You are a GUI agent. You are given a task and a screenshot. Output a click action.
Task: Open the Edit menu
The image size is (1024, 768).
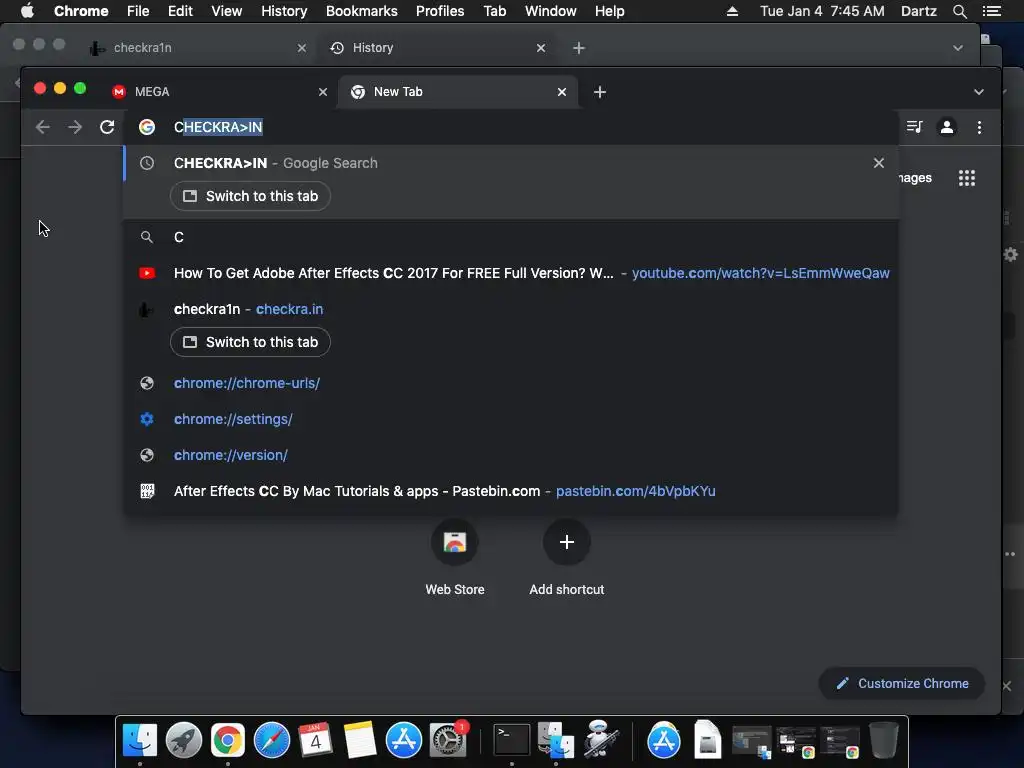180,11
